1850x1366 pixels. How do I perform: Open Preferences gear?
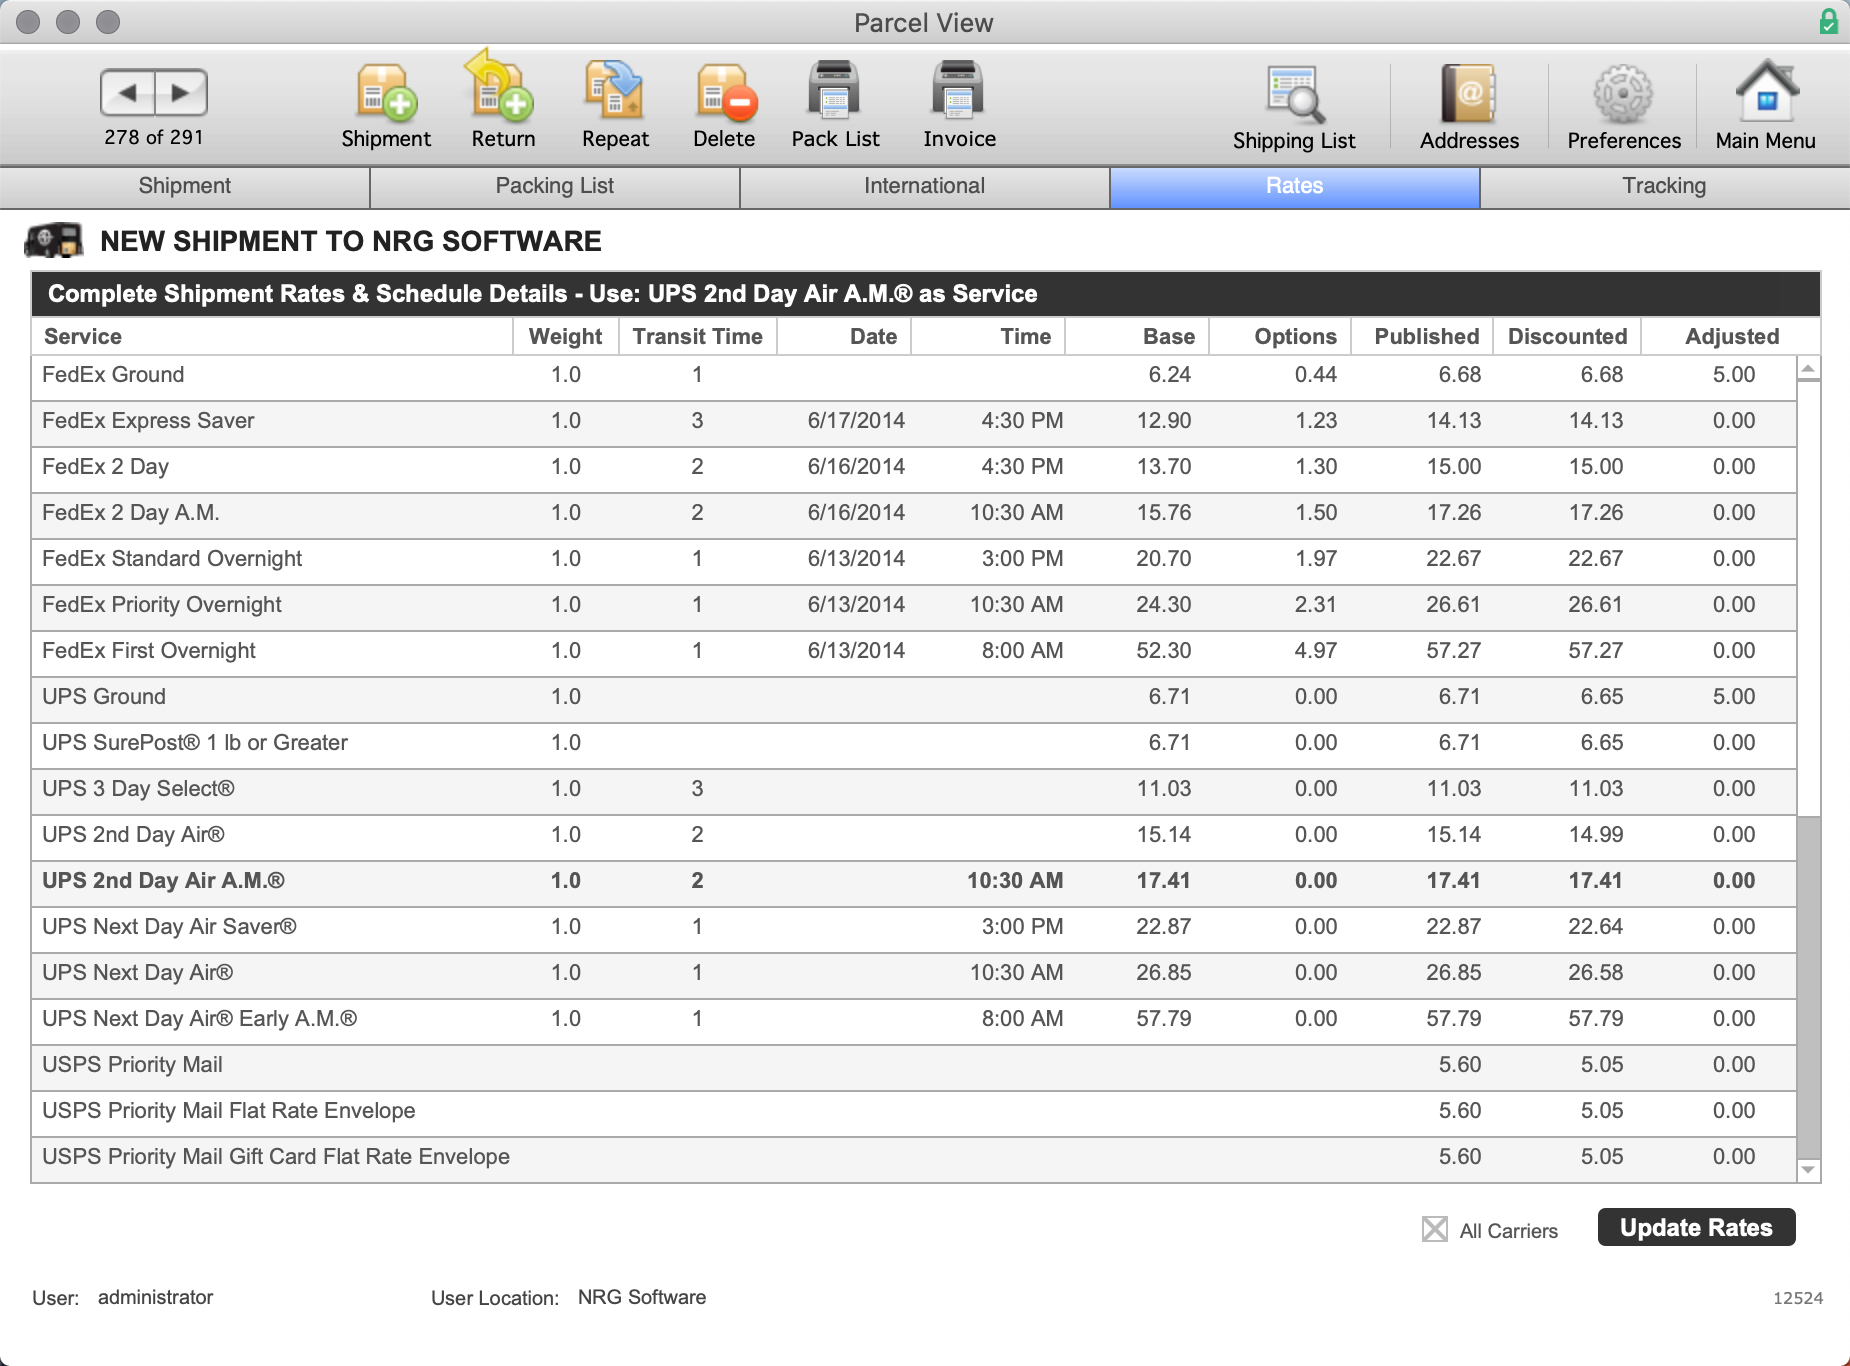click(1624, 108)
